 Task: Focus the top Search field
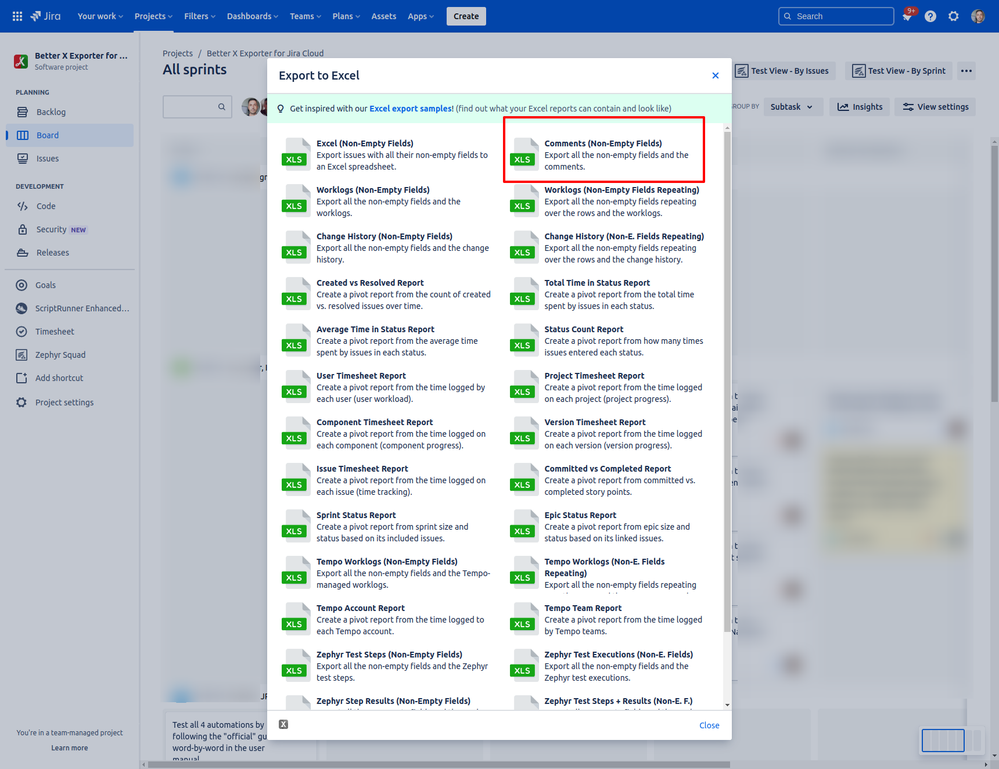coord(836,16)
